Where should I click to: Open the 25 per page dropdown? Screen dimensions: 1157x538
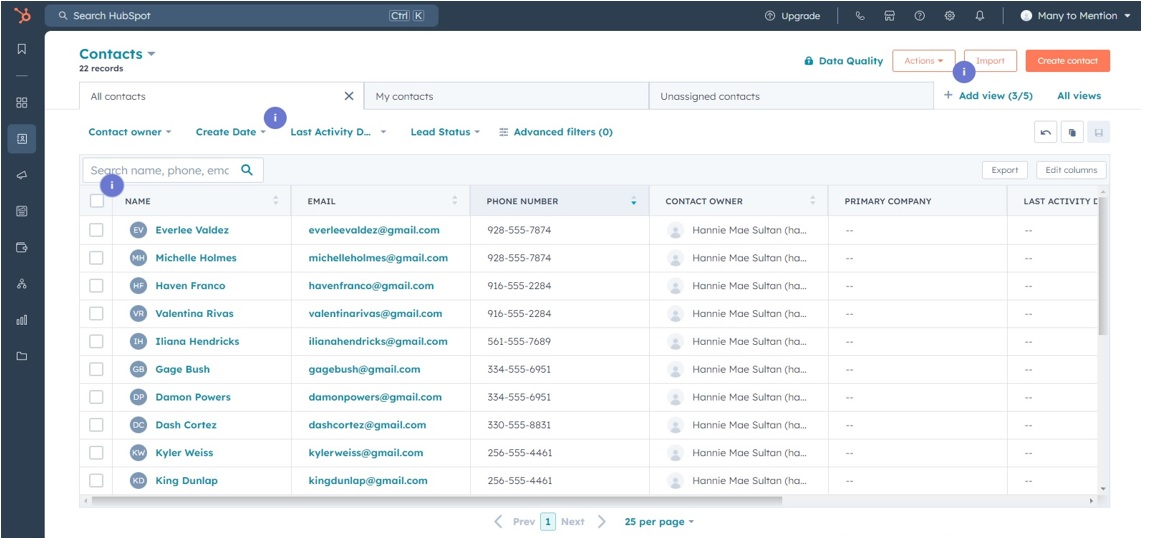(660, 522)
